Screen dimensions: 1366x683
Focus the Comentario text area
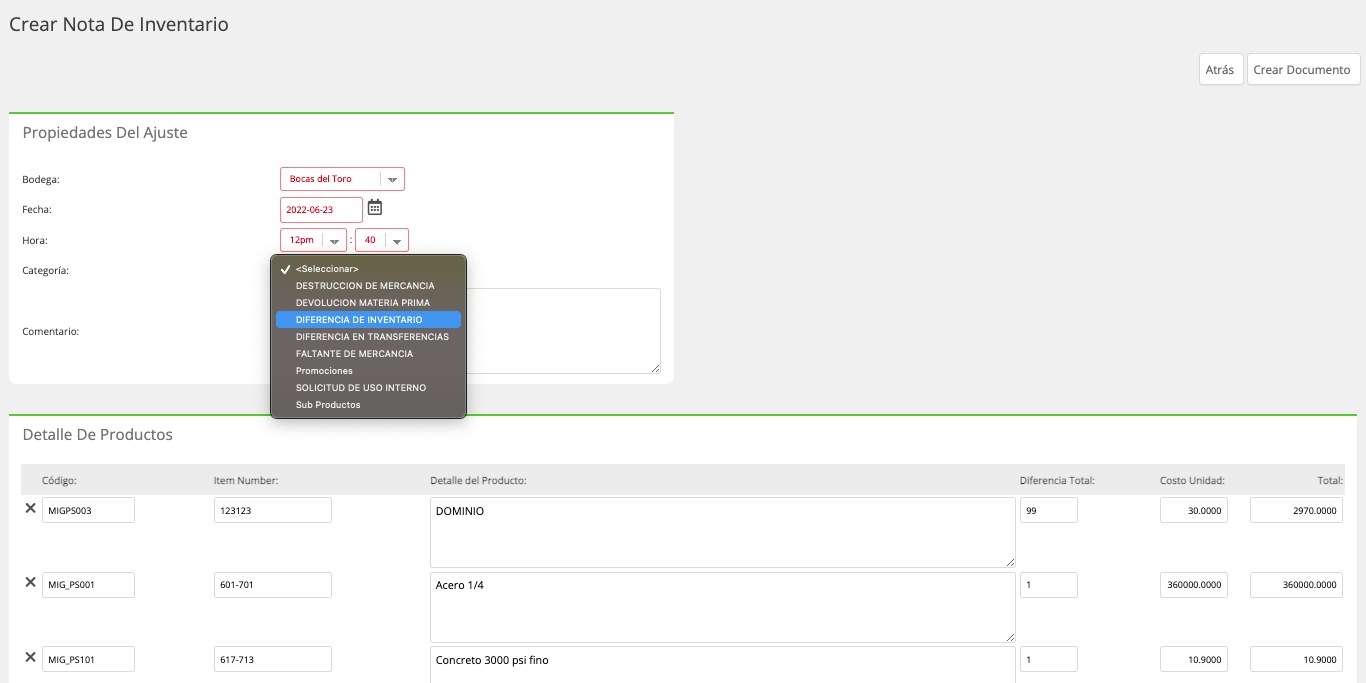(563, 331)
